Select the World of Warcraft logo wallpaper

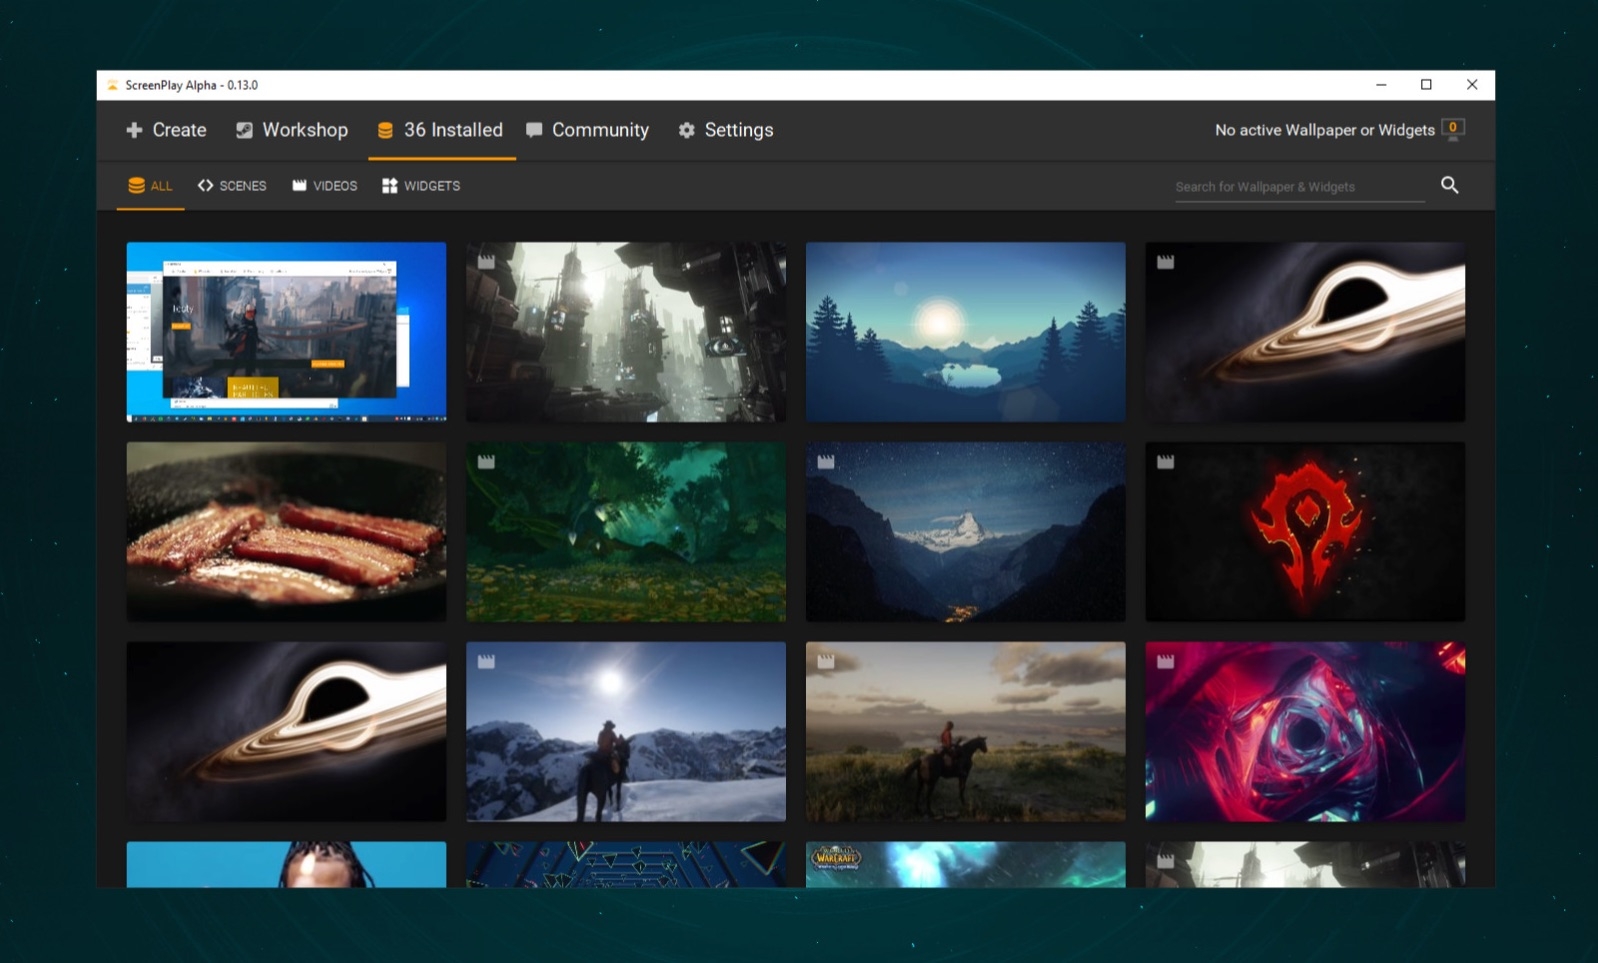tap(966, 864)
